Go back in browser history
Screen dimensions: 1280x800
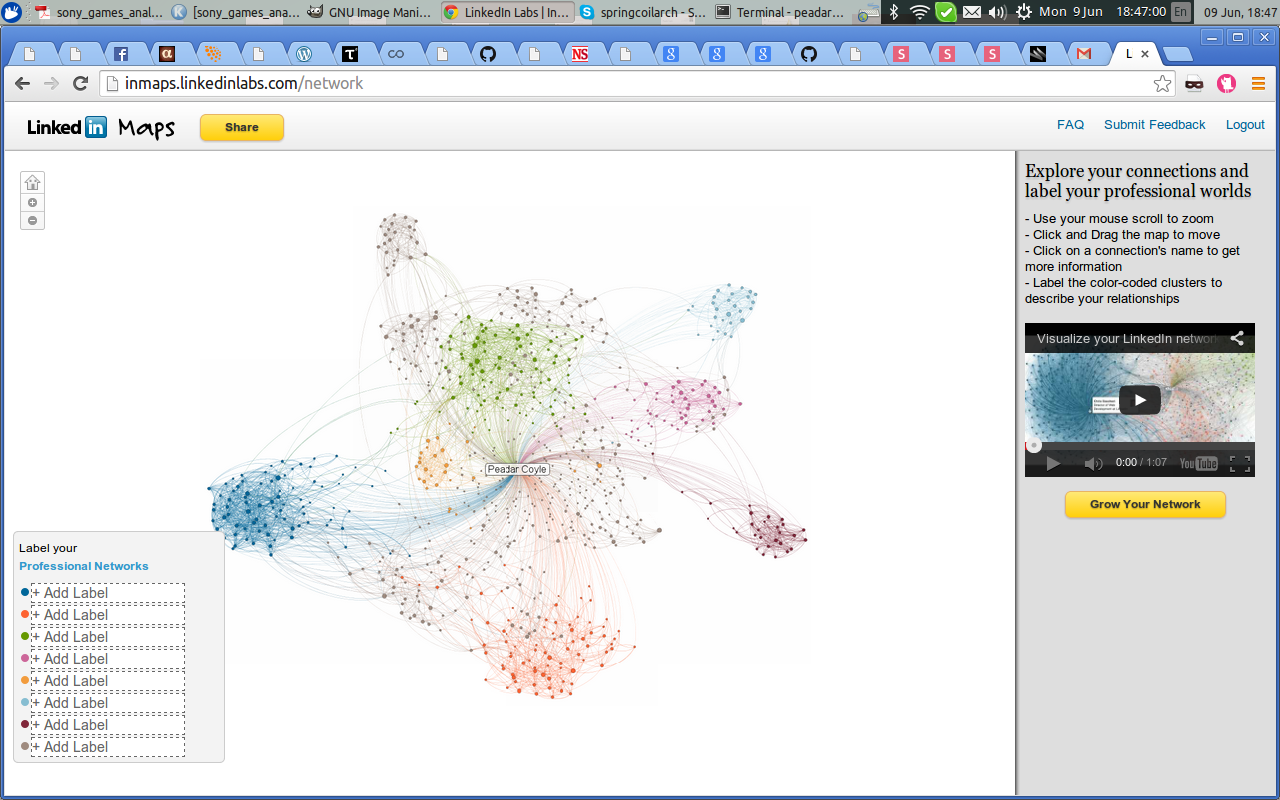point(22,84)
